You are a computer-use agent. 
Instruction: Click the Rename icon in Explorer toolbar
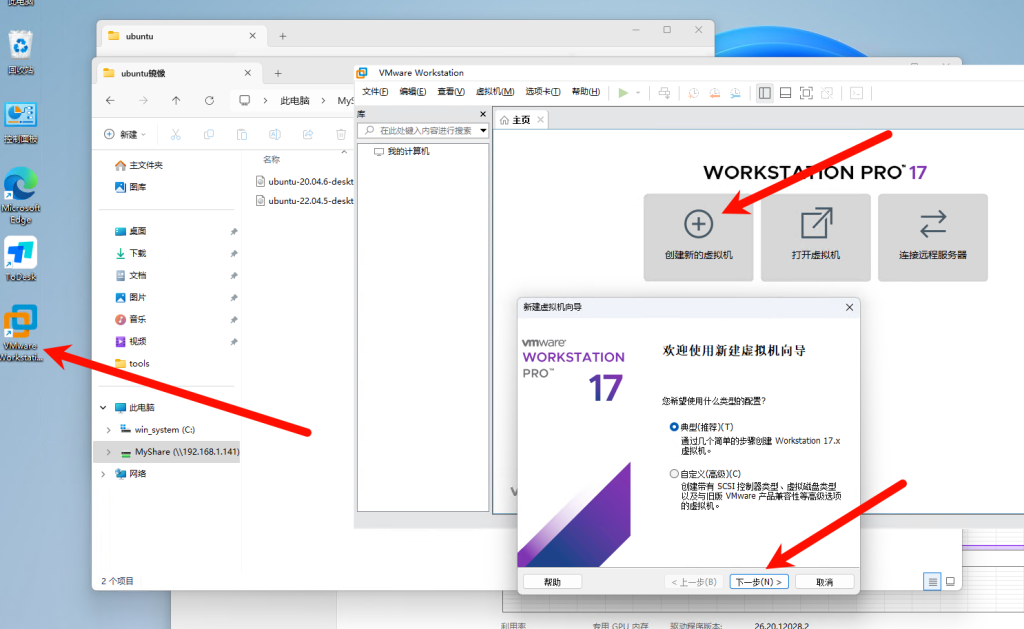coord(275,135)
